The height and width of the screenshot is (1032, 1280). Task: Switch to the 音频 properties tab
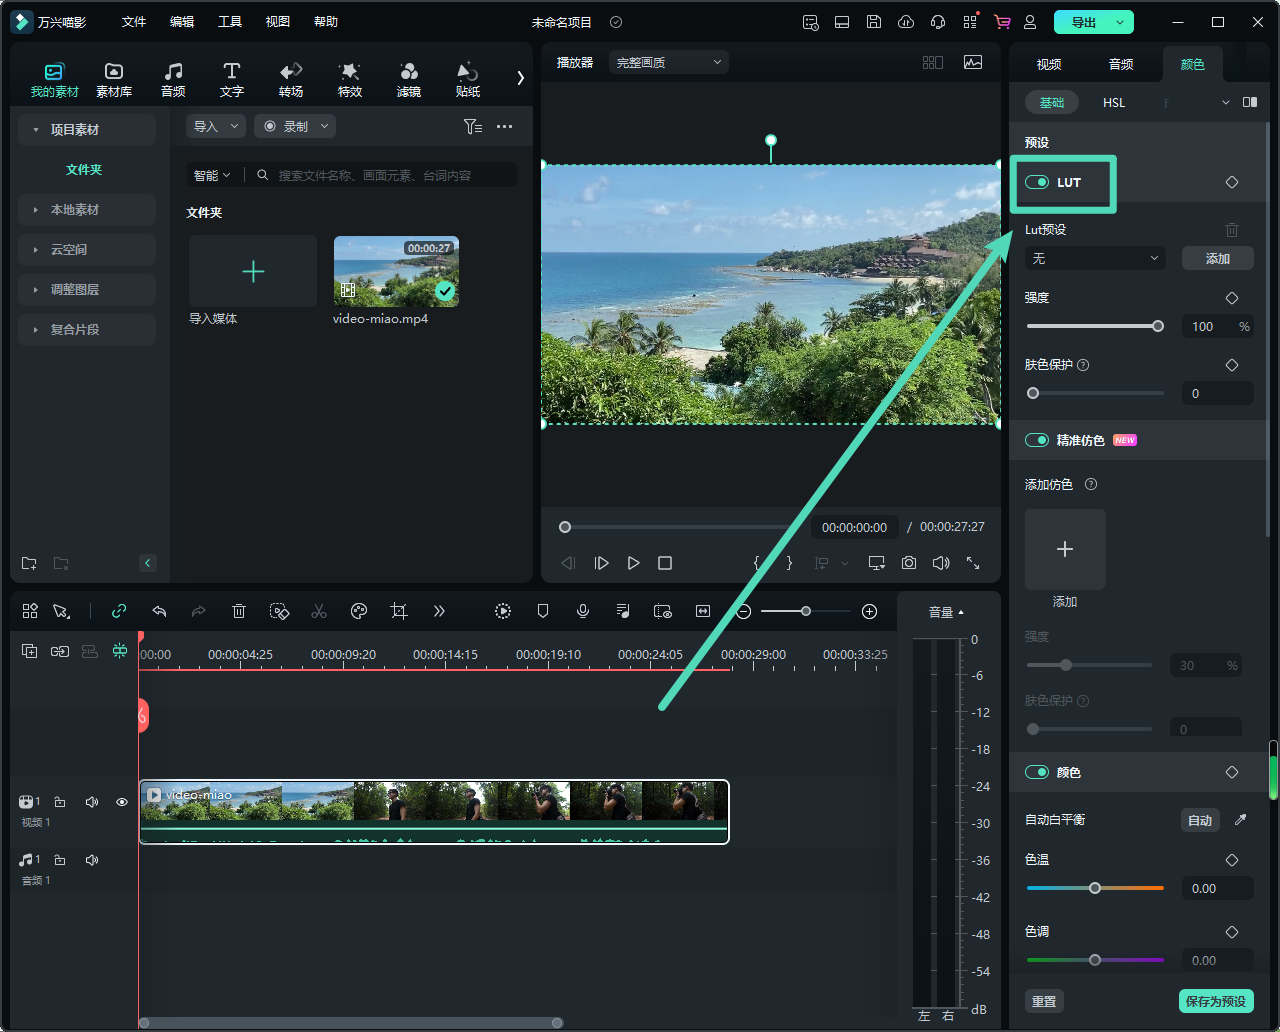click(1121, 64)
